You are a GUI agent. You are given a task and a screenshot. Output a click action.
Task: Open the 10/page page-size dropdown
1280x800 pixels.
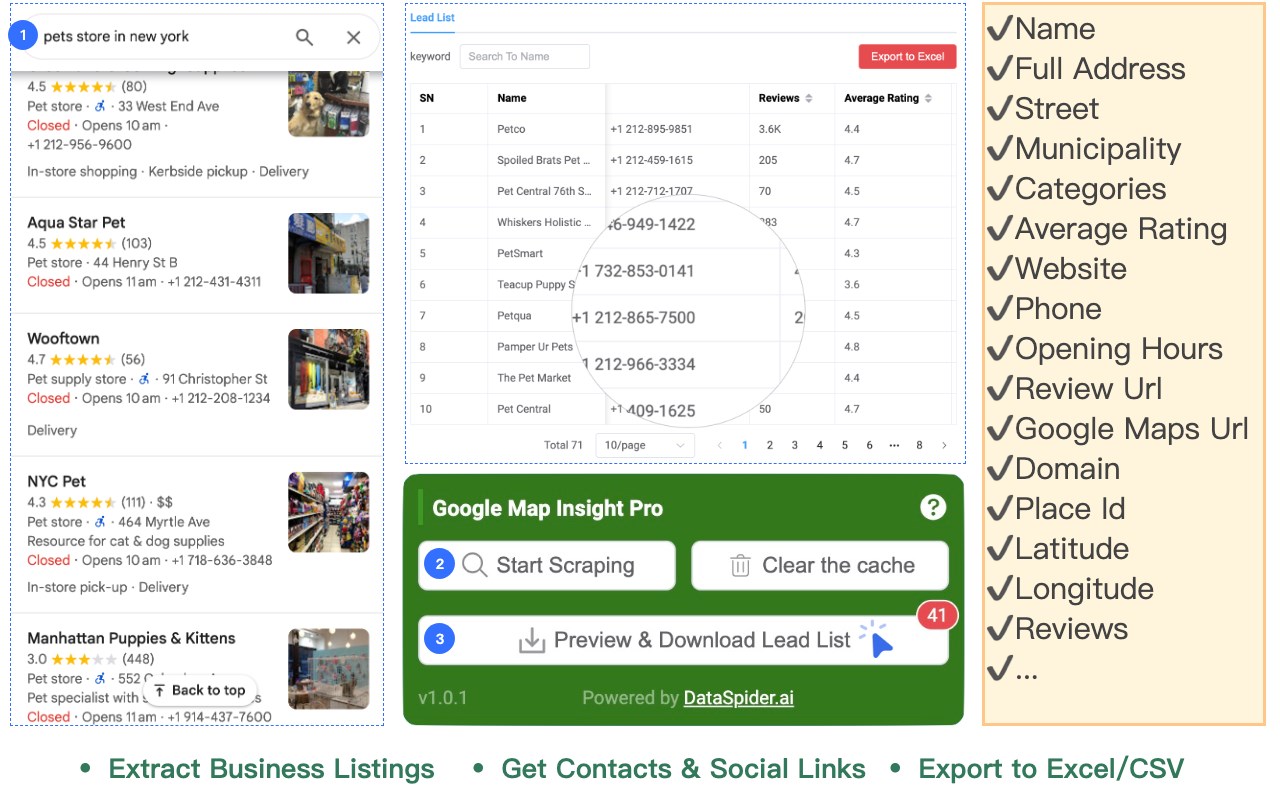click(x=645, y=445)
